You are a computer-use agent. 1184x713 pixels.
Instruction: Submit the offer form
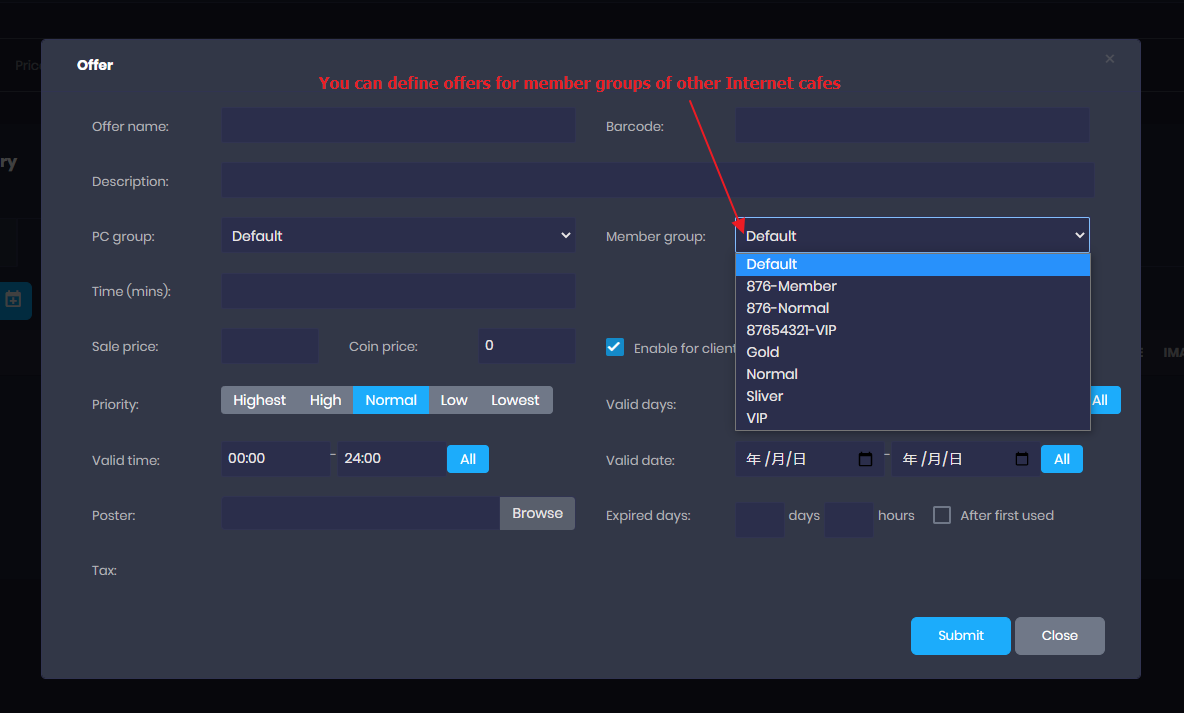[960, 636]
